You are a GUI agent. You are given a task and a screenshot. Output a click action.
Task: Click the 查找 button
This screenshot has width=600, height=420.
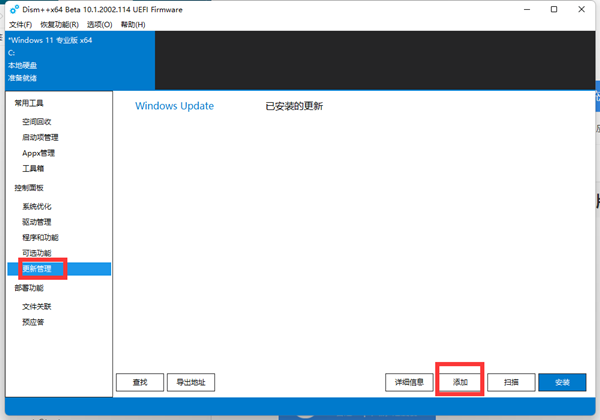pos(140,382)
